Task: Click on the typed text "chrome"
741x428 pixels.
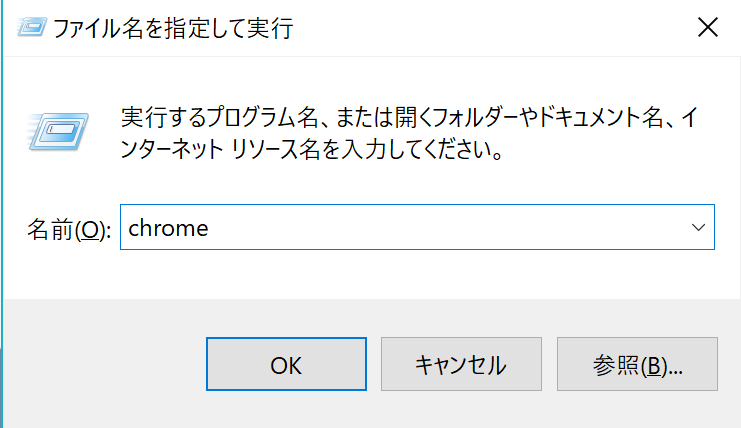Action: 168,228
